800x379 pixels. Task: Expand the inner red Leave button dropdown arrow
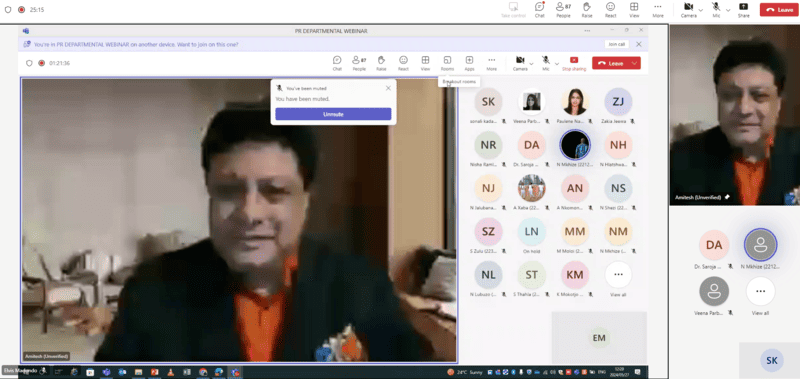point(635,63)
